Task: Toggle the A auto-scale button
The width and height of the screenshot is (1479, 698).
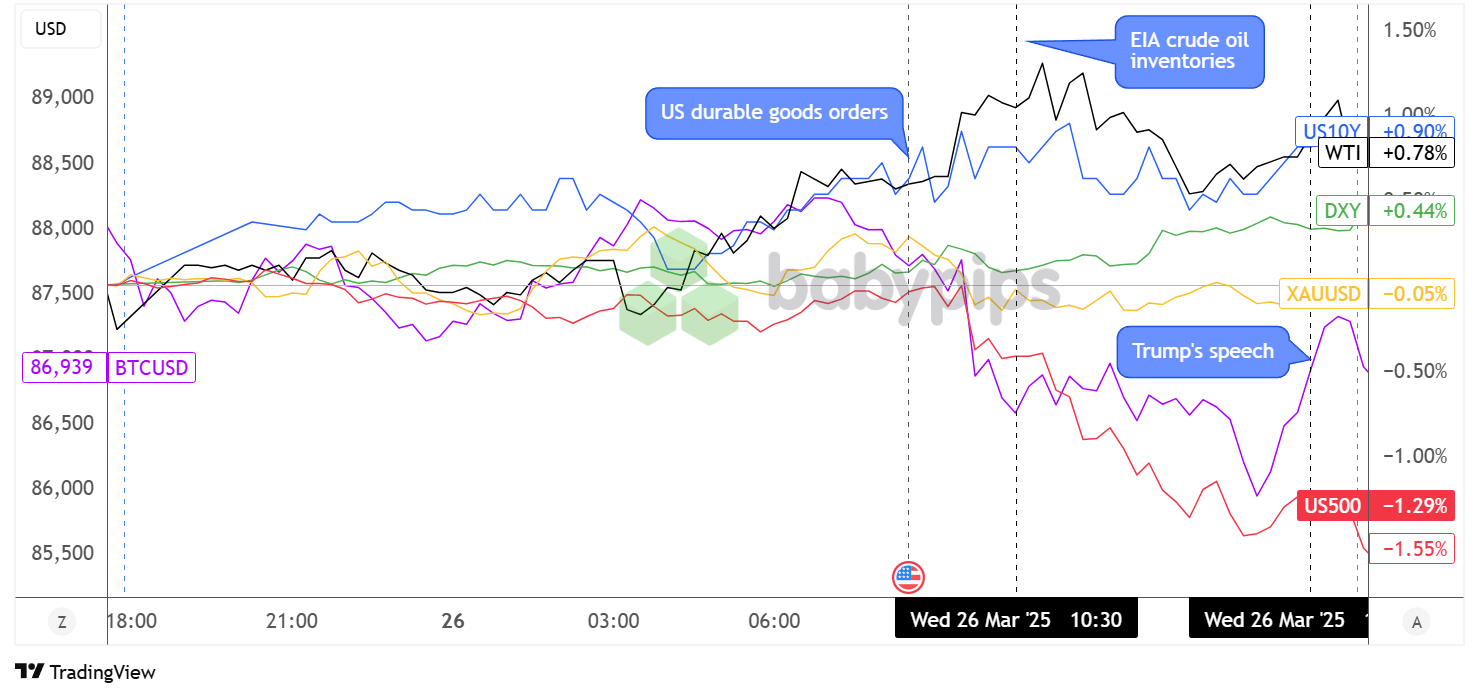Action: 1416,622
